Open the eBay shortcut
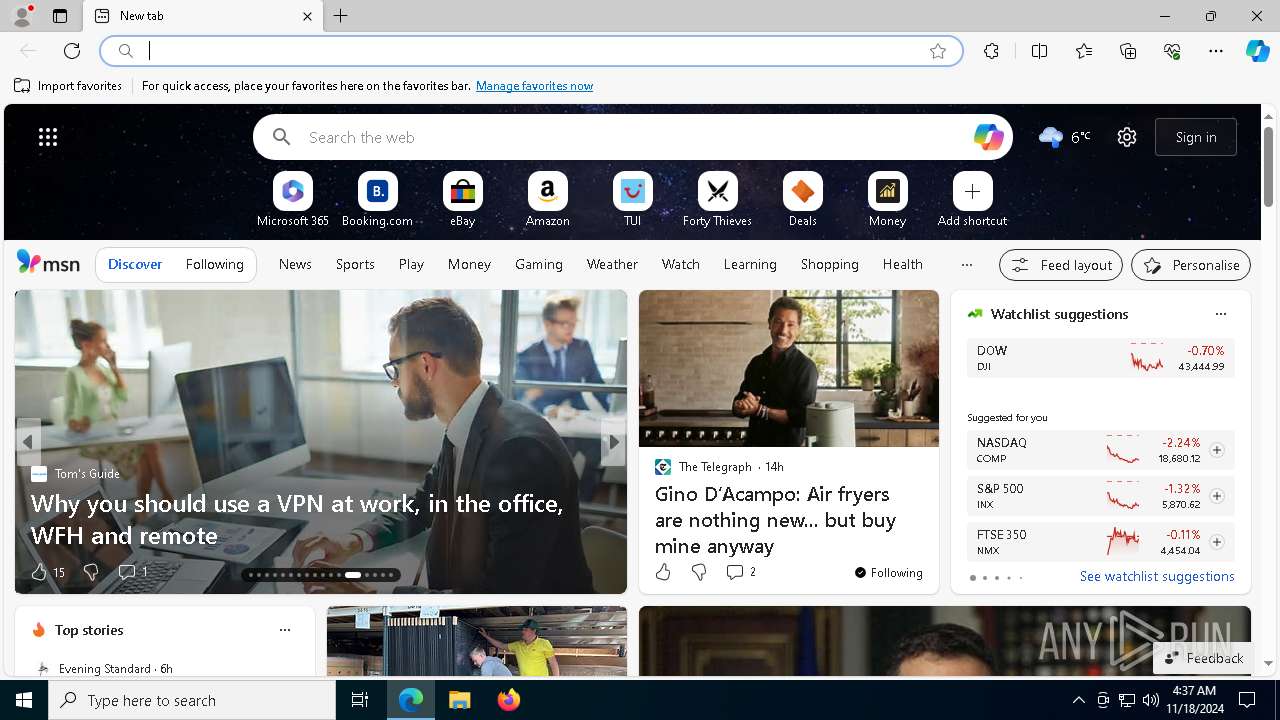Screen dimensions: 1280x720 [462, 200]
